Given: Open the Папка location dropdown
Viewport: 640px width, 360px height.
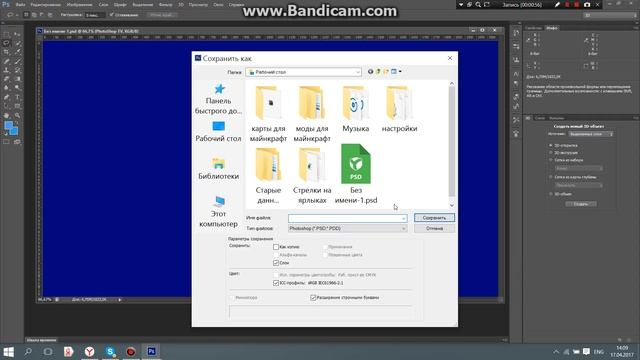Looking at the screenshot, I should pos(303,72).
